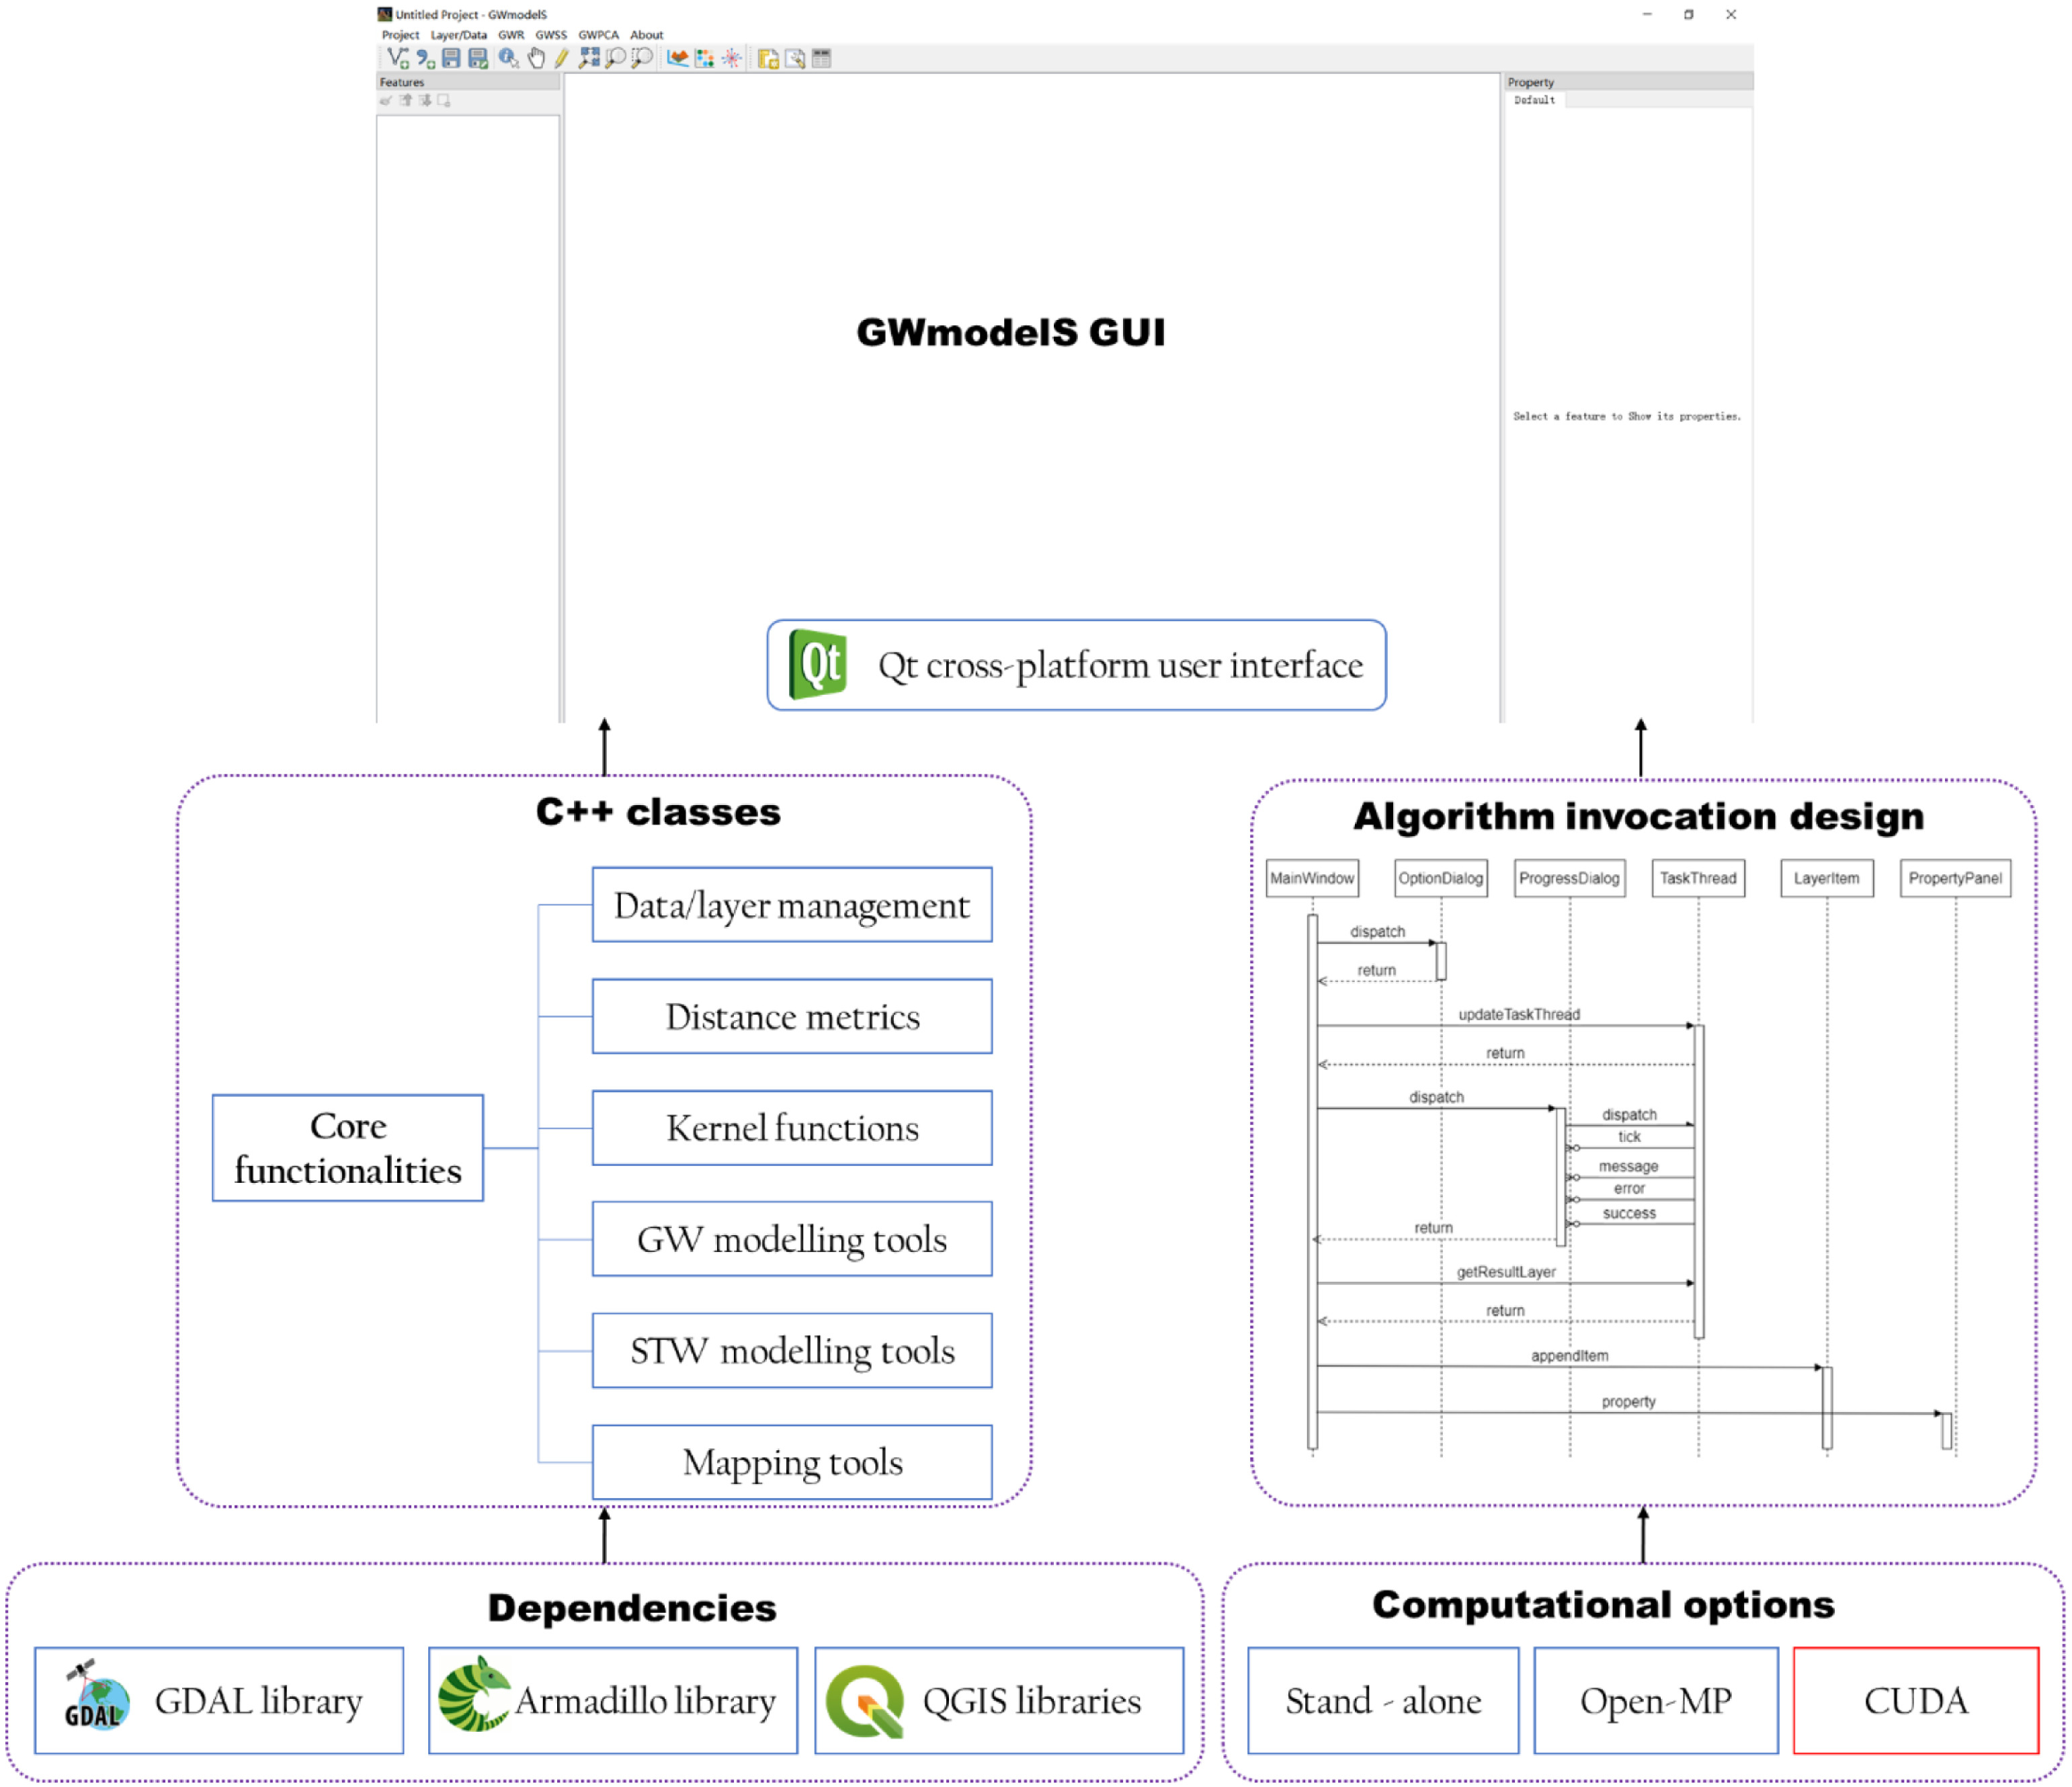2072x1787 pixels.
Task: Click the move layer up arrow in Features
Action: (406, 100)
